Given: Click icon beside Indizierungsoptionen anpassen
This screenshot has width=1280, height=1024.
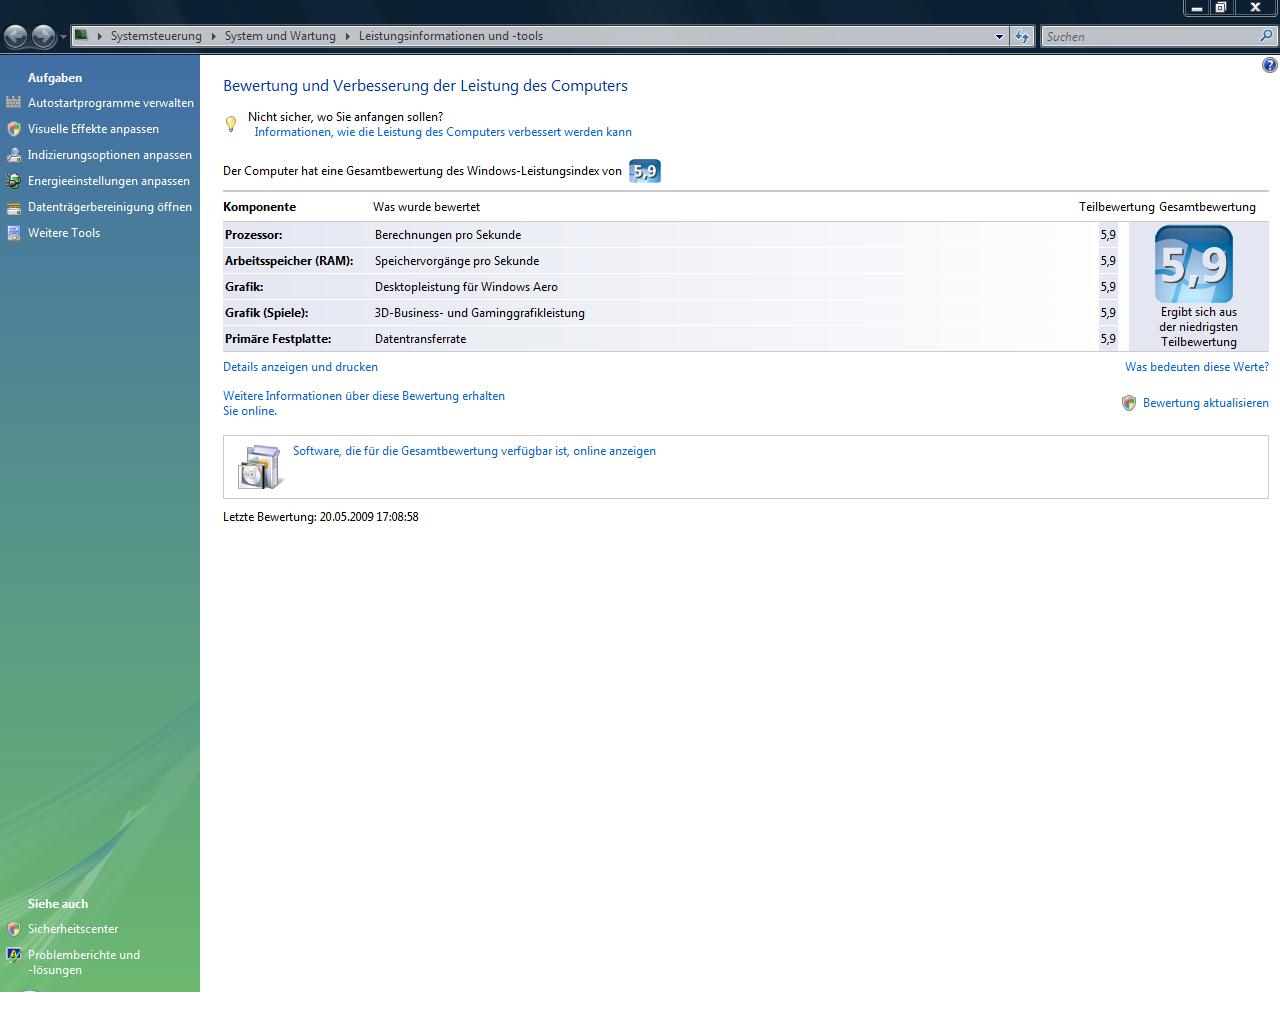Looking at the screenshot, I should coord(13,155).
